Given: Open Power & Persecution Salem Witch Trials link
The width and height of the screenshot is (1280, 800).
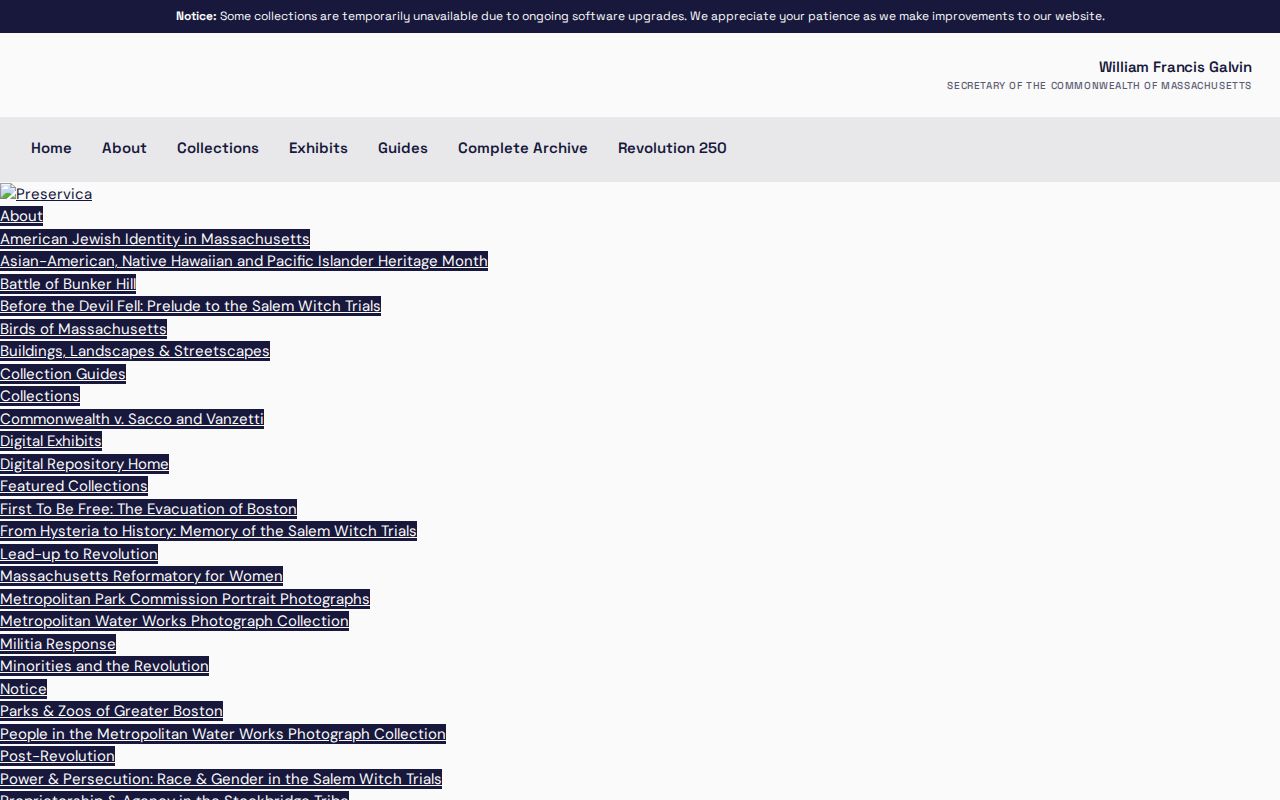Looking at the screenshot, I should [221, 779].
